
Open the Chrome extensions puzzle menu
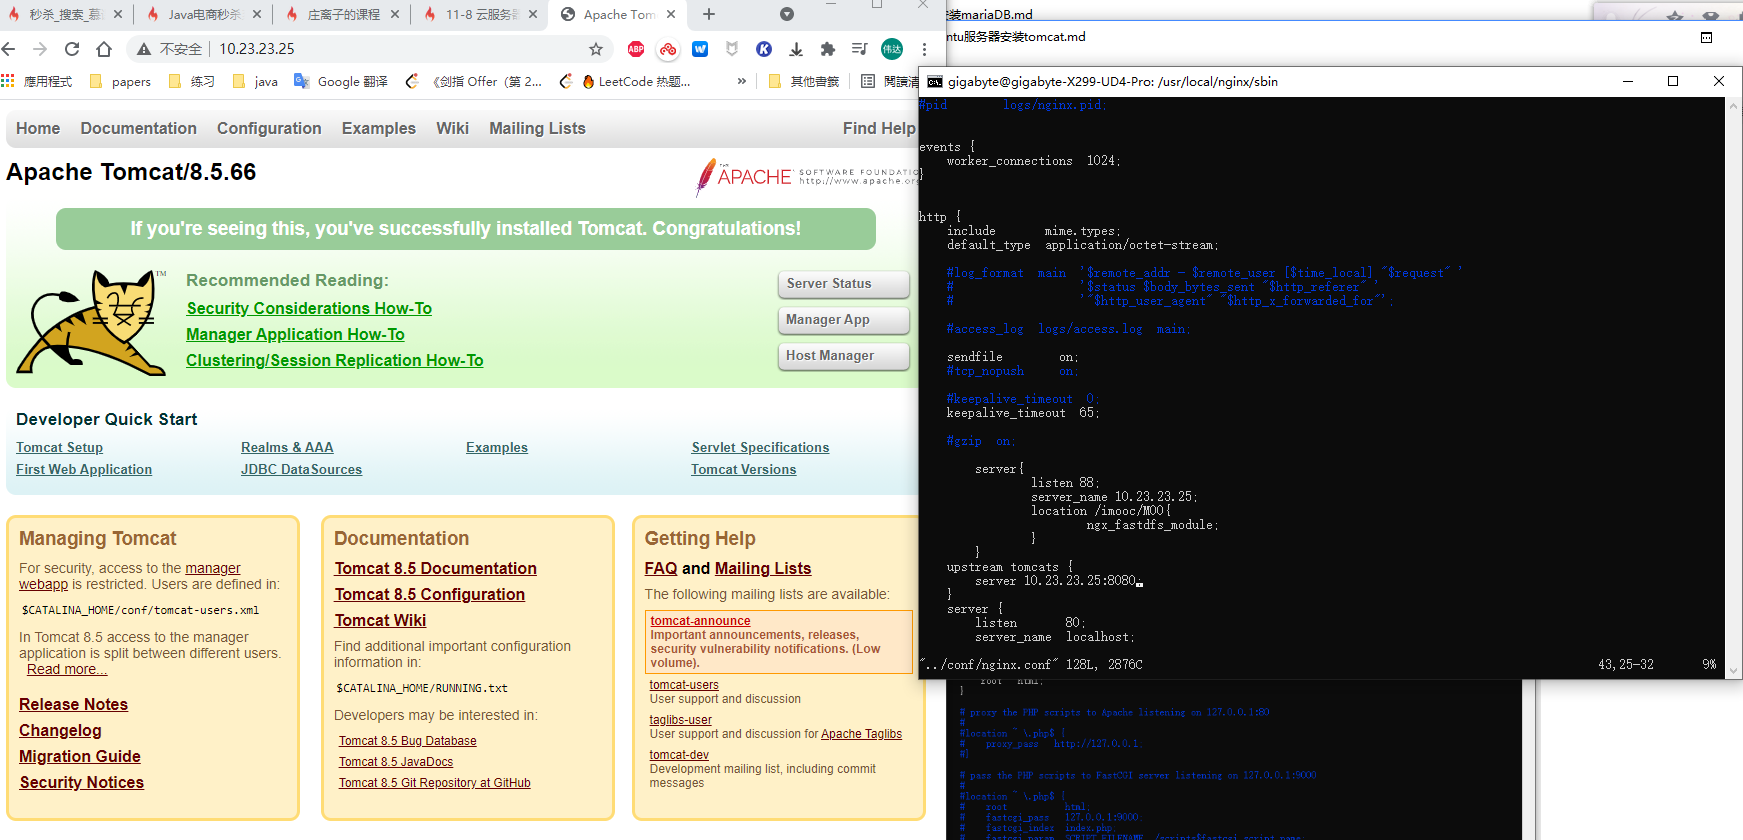(828, 49)
